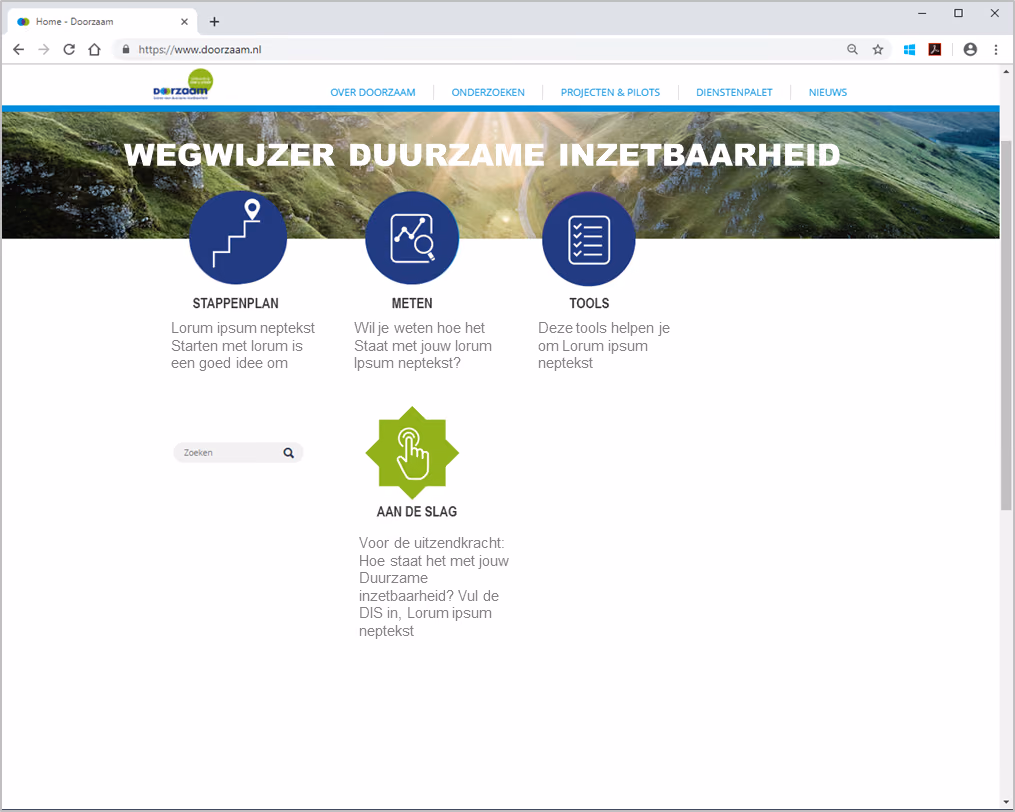This screenshot has height=812, width=1015.
Task: Go to Doorzaam logo homepage
Action: coord(183,84)
